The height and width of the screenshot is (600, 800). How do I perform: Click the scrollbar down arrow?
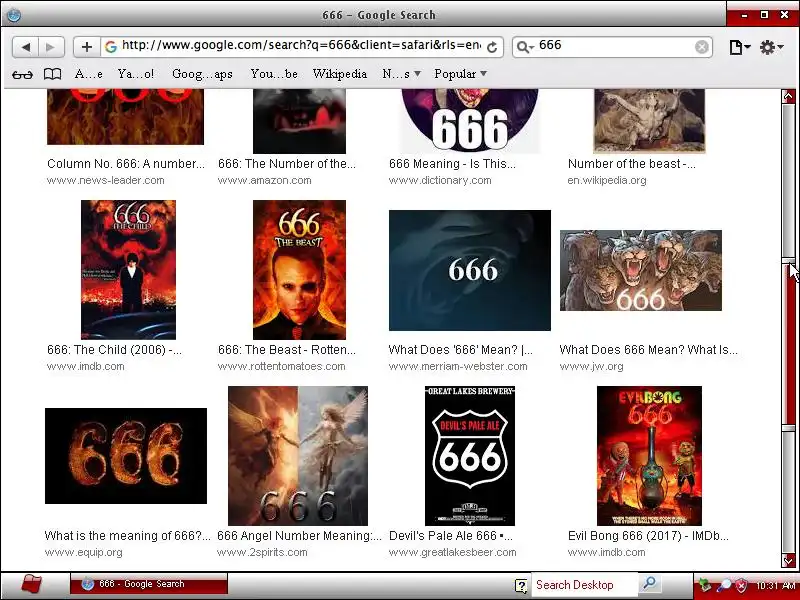pyautogui.click(x=788, y=561)
